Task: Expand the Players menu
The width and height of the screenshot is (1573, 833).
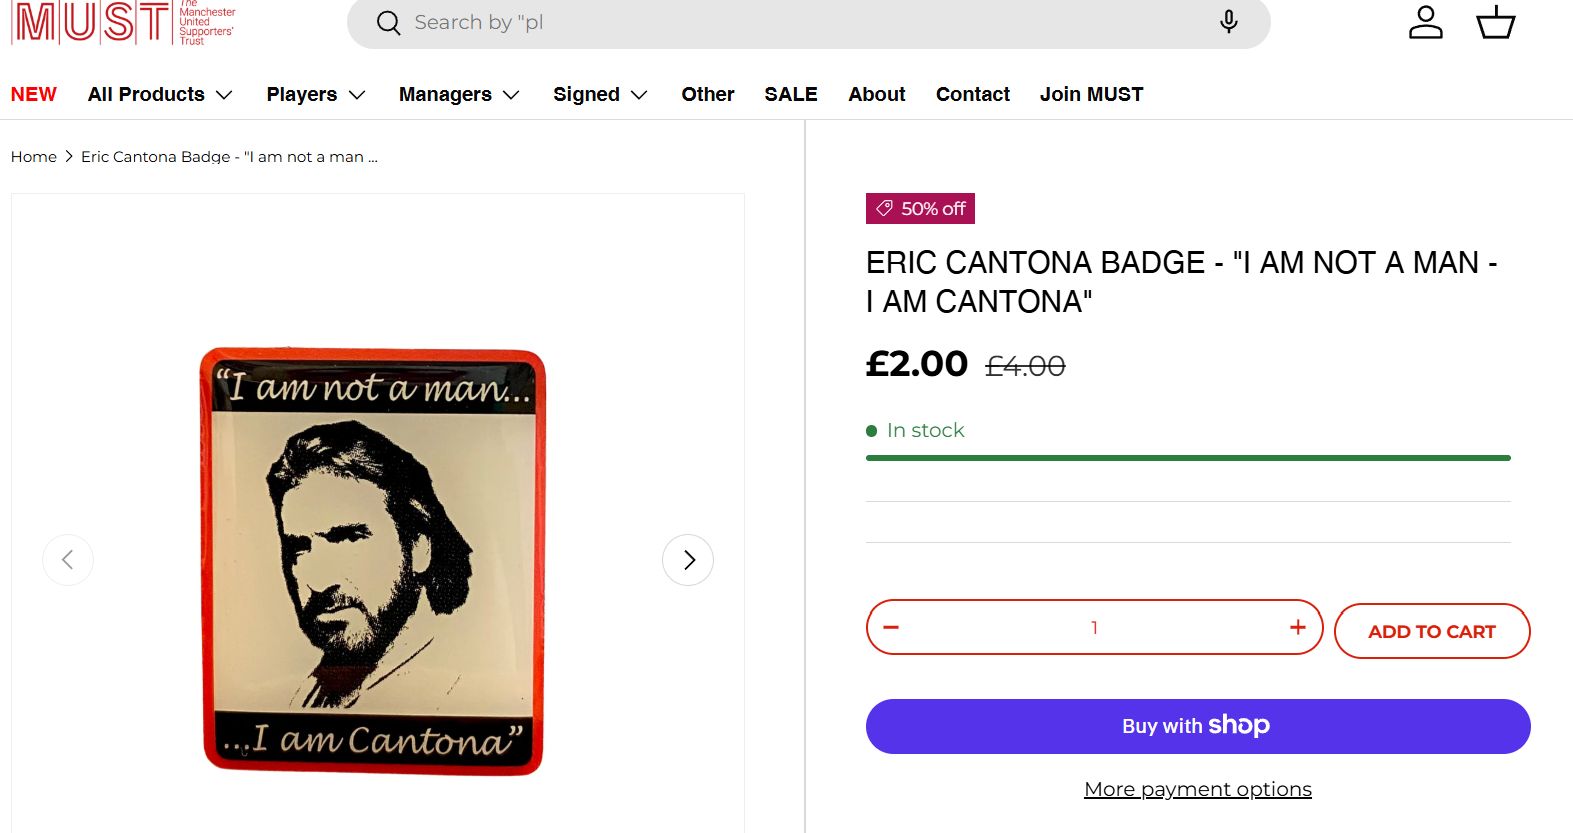Action: [x=316, y=94]
